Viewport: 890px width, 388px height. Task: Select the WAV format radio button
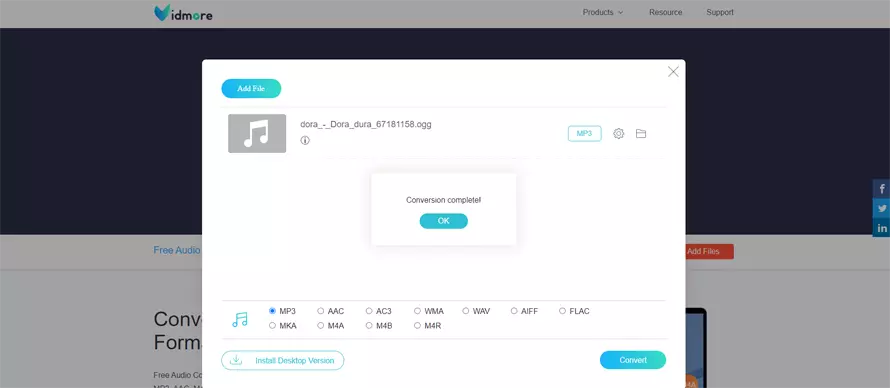[x=465, y=311]
